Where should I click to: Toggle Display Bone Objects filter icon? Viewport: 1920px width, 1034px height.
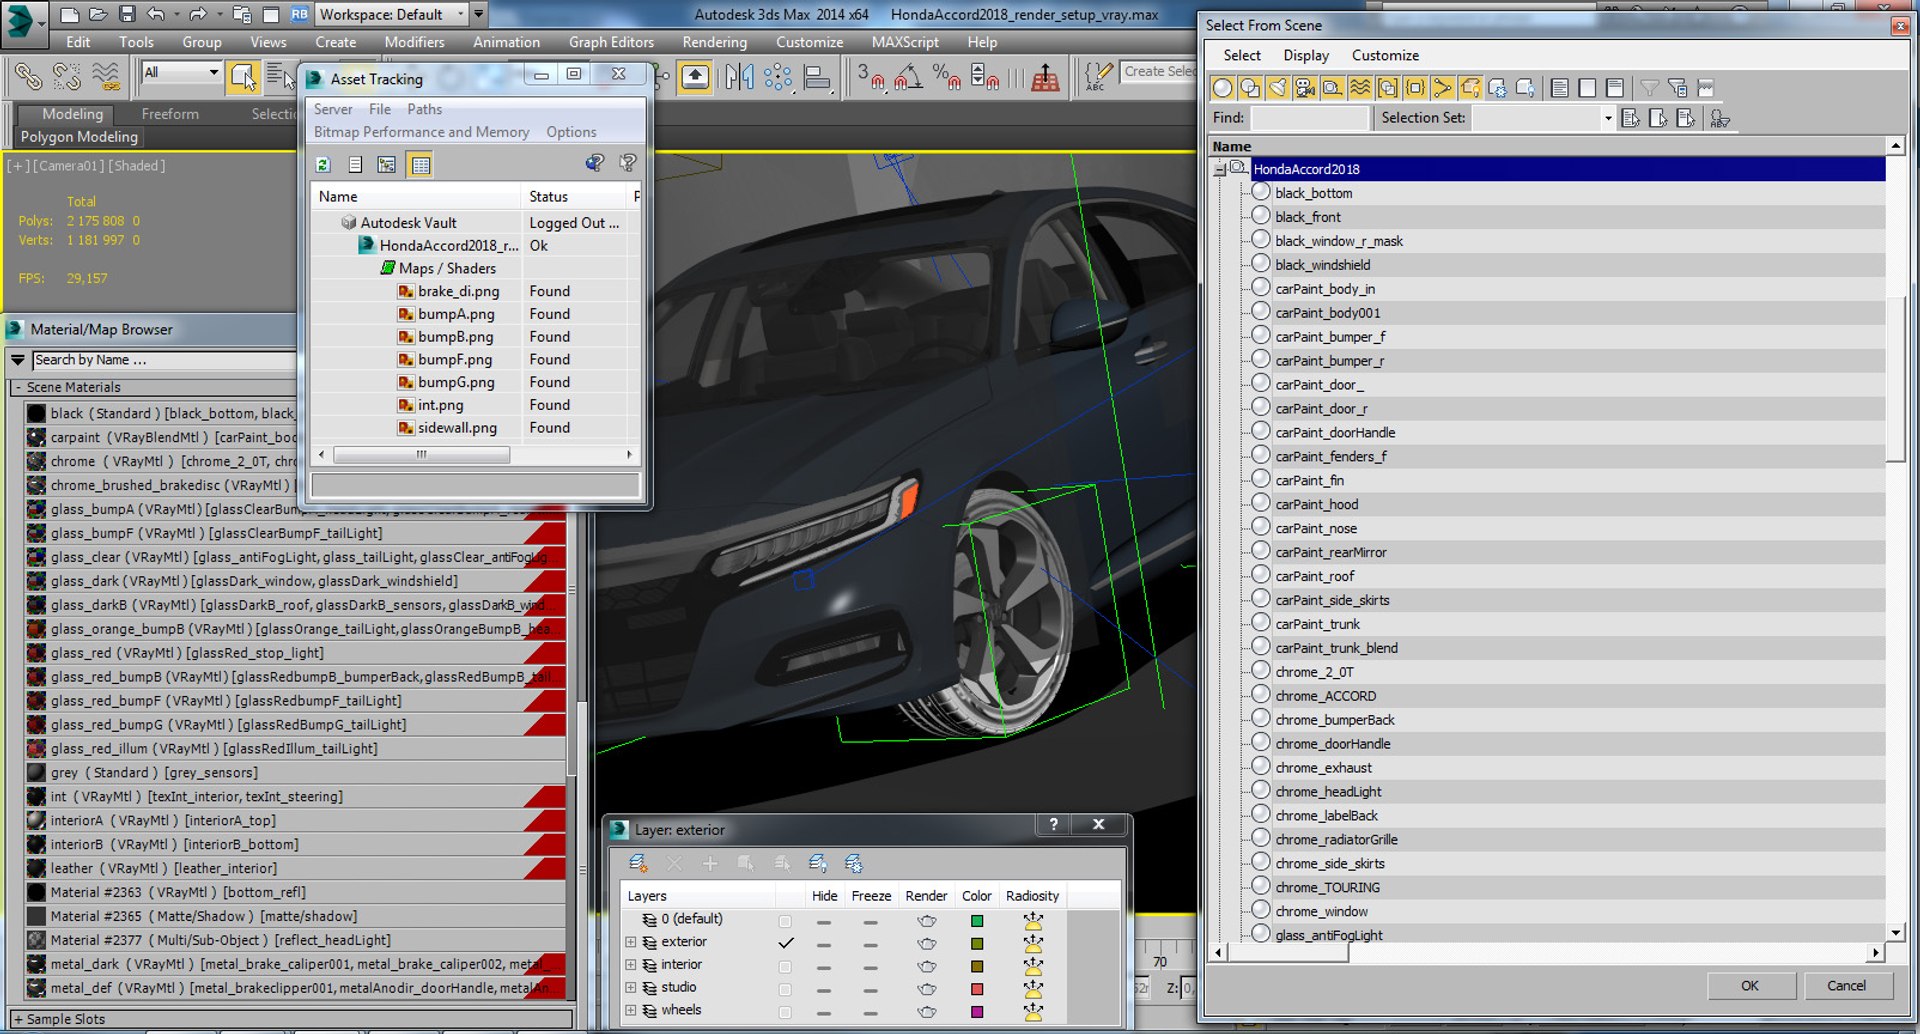1442,88
